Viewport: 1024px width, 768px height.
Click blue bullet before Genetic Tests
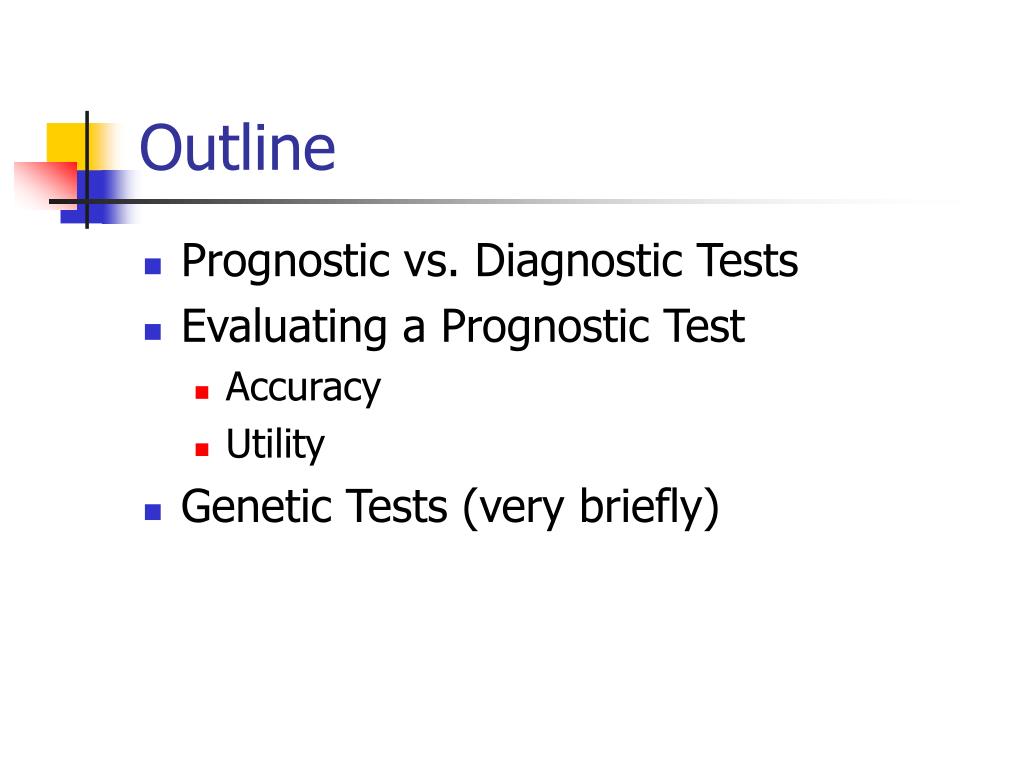(153, 511)
